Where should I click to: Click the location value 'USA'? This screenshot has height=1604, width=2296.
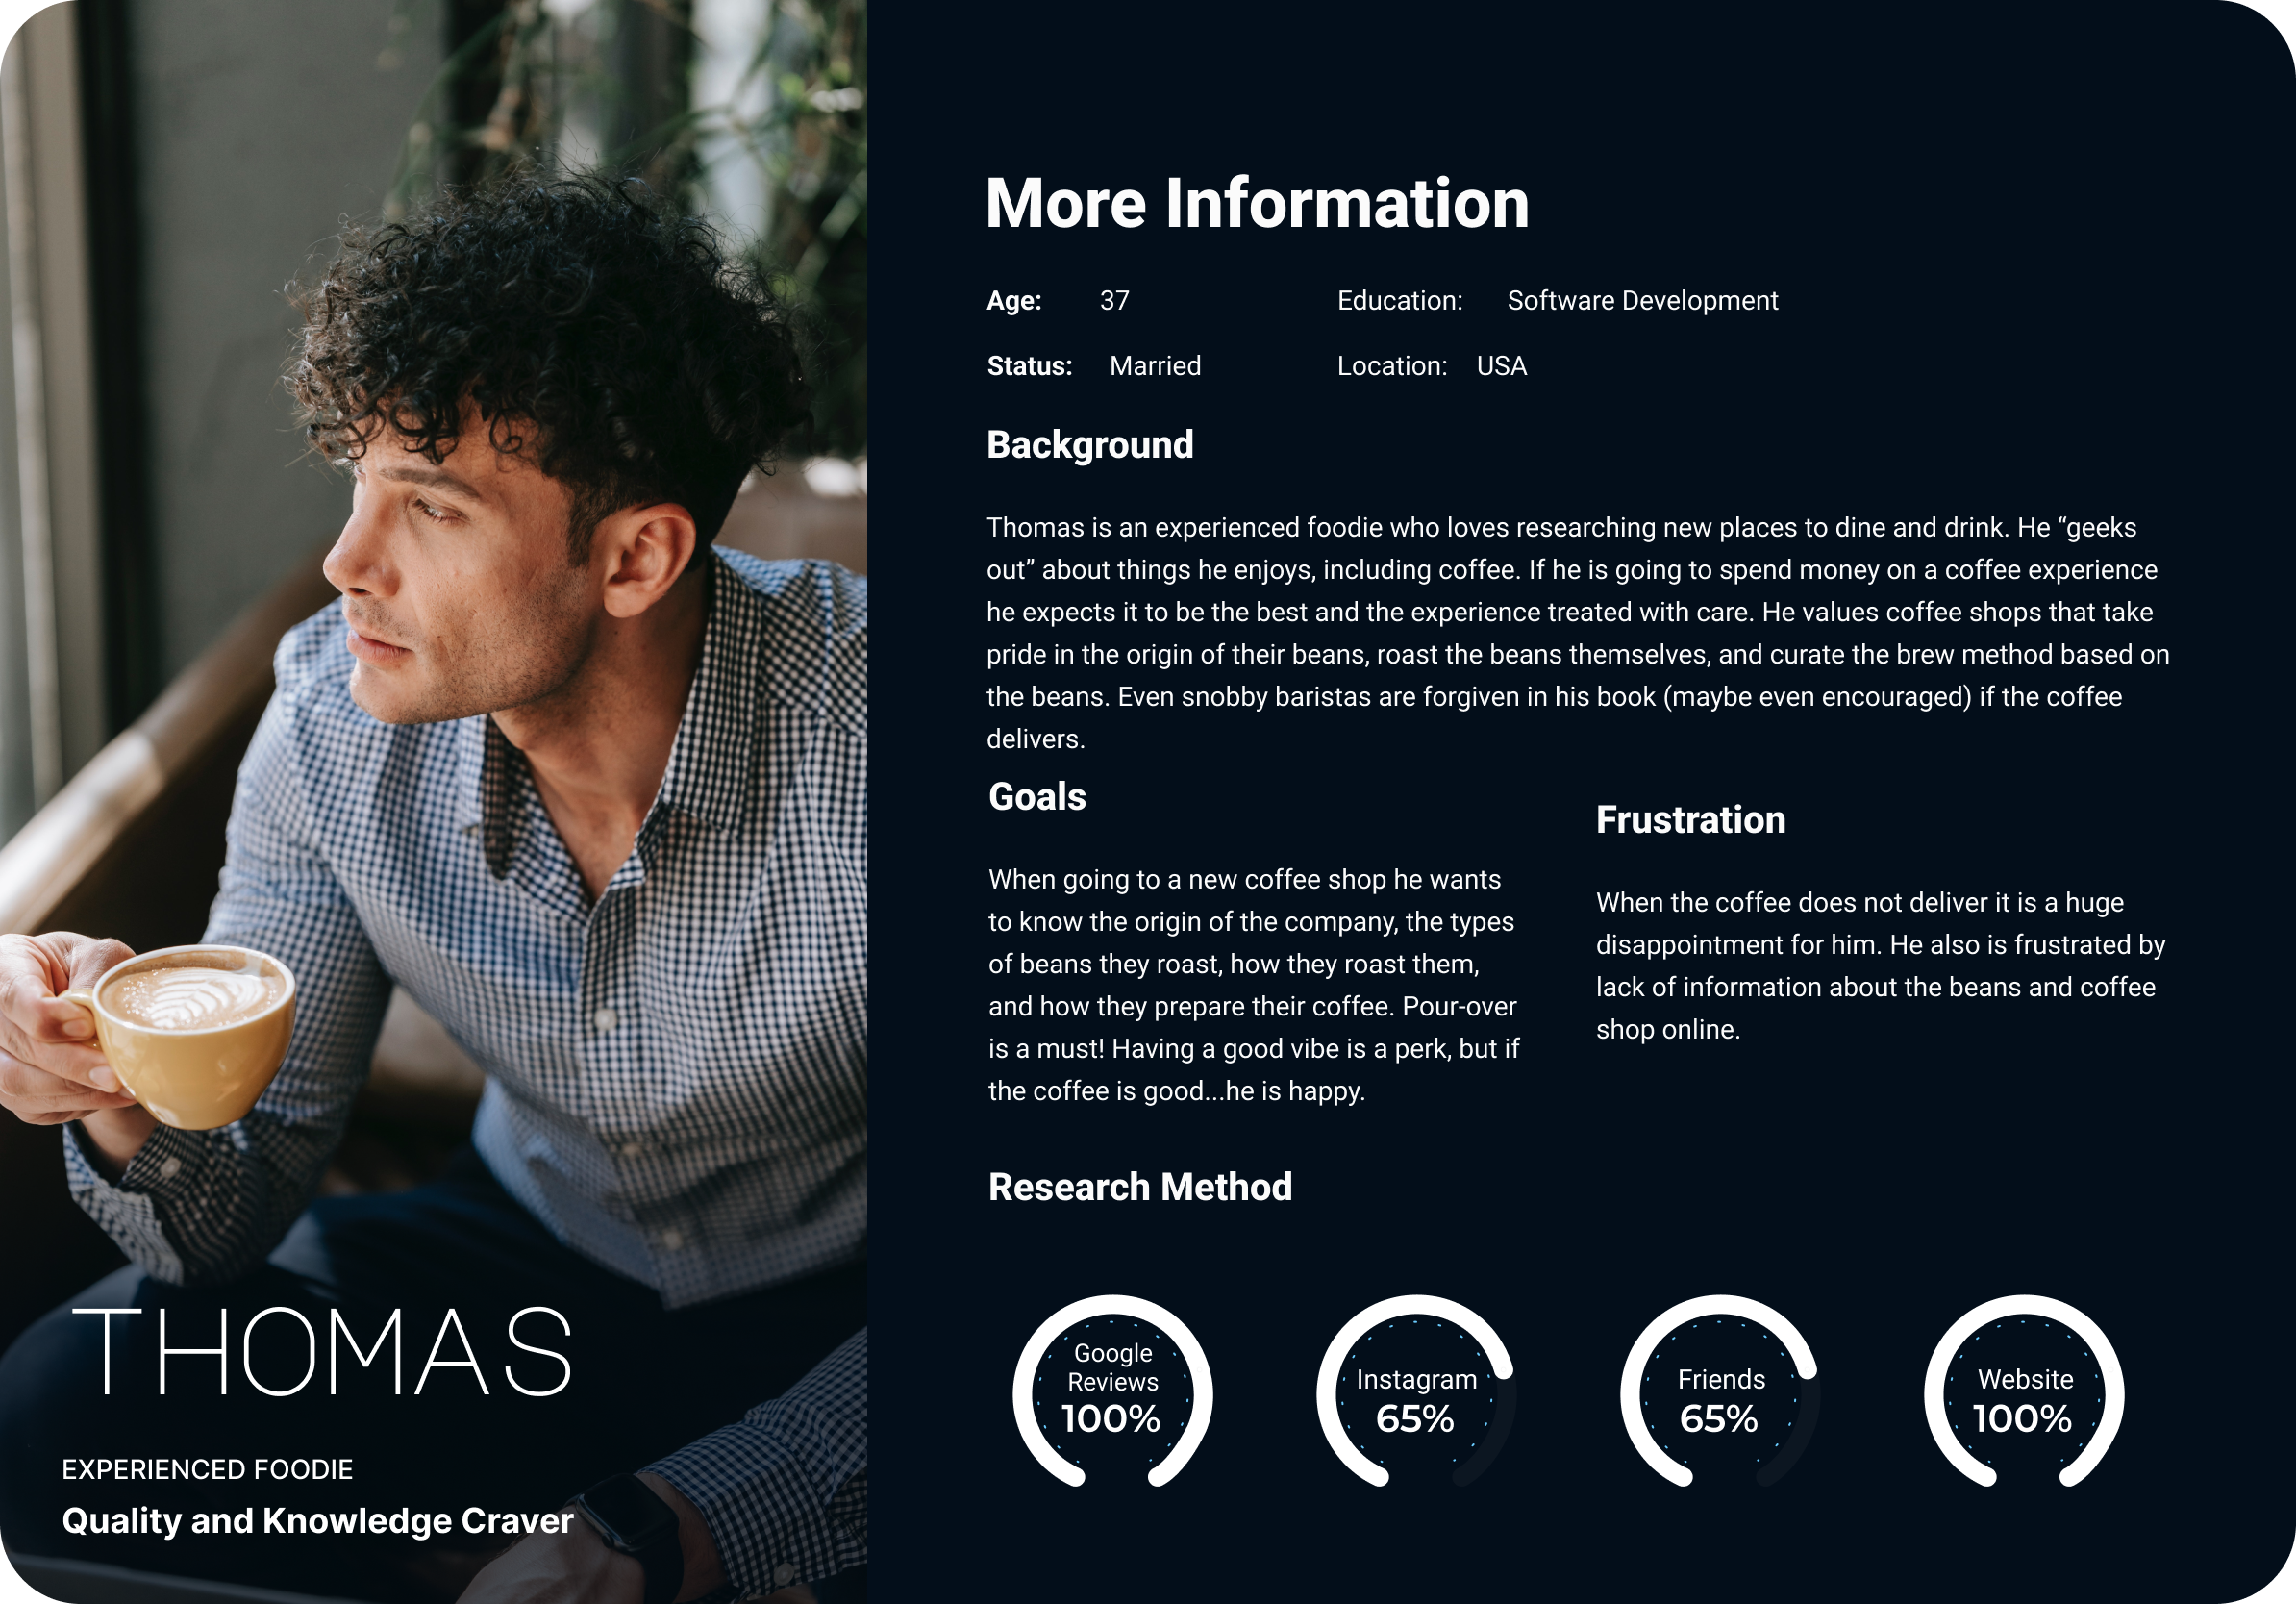click(1501, 366)
